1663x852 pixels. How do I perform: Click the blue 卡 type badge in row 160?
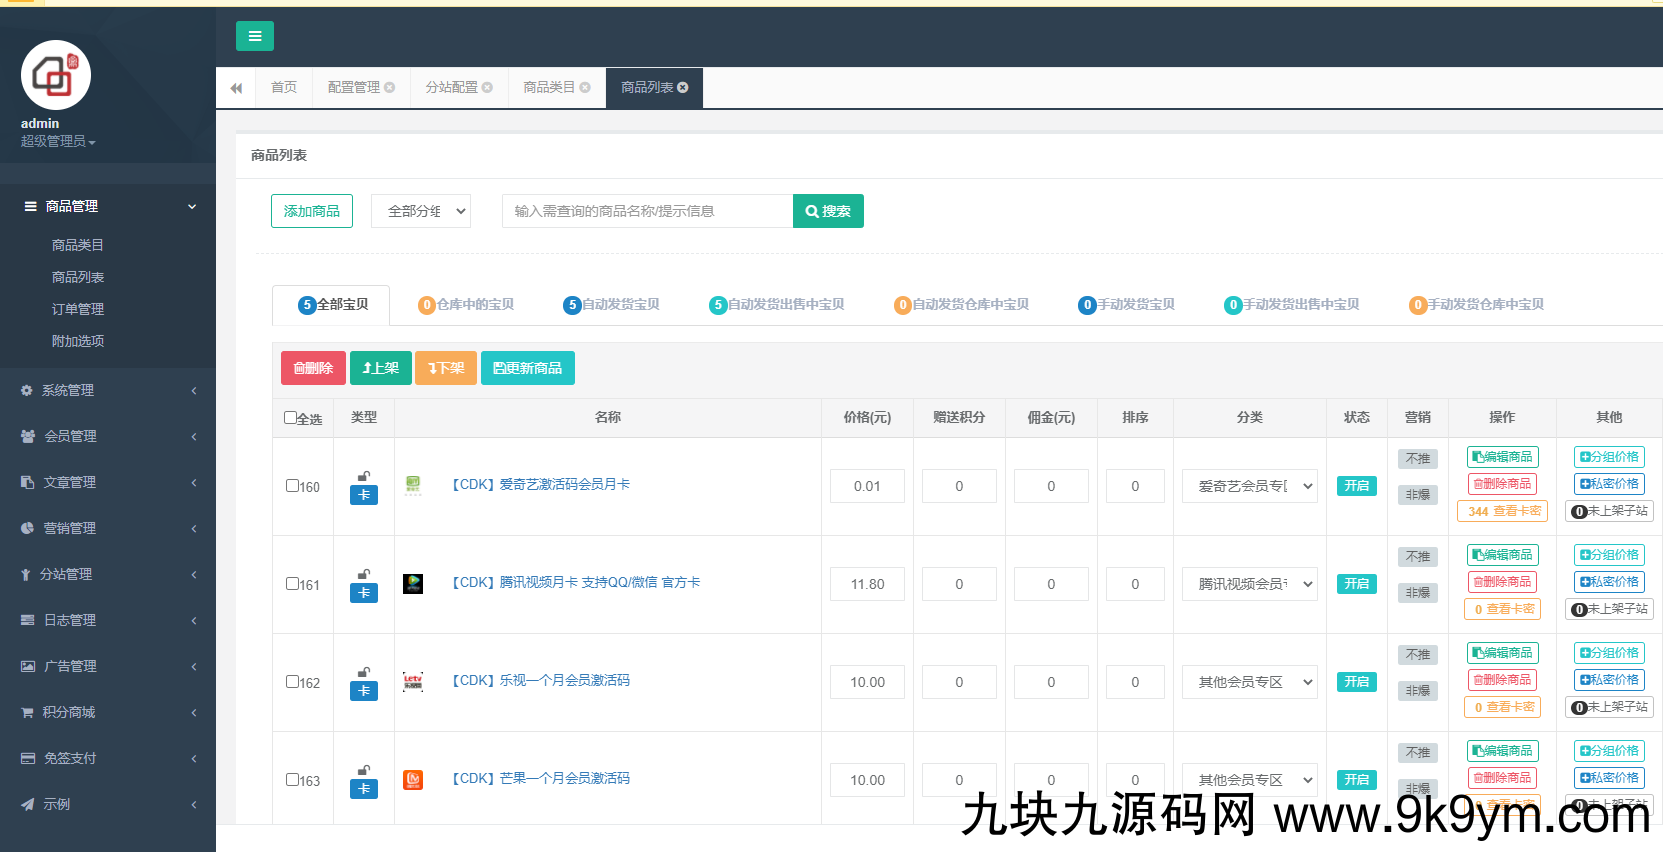coord(364,495)
